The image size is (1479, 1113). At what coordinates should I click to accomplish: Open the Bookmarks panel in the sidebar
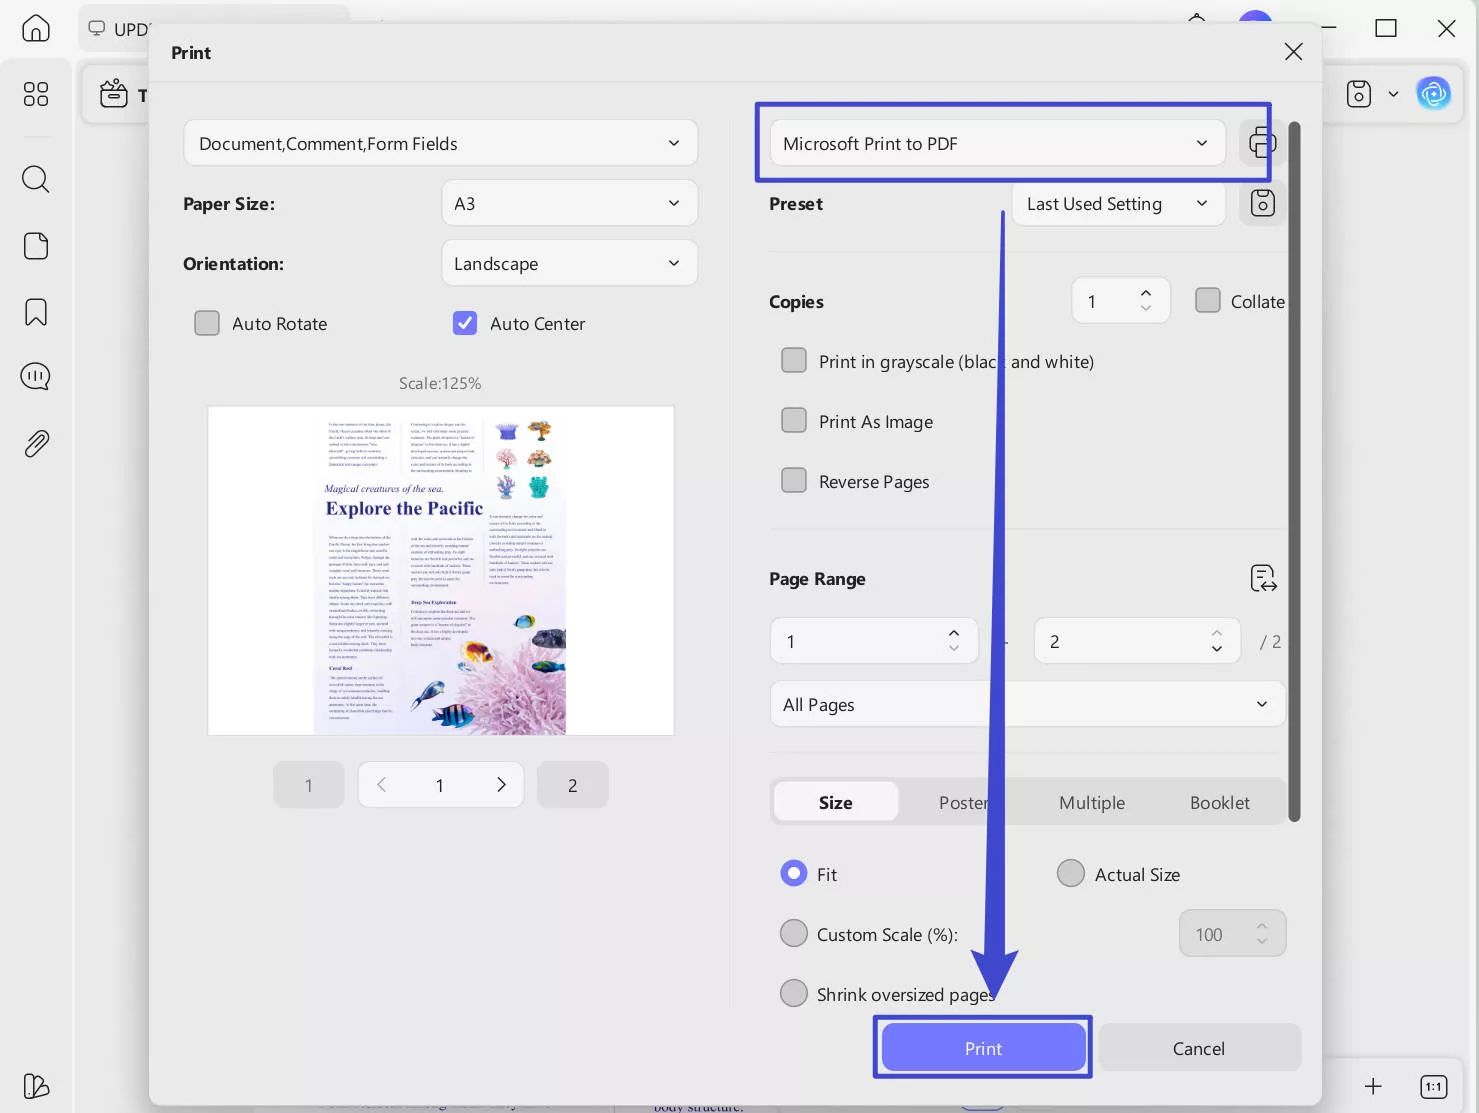36,312
